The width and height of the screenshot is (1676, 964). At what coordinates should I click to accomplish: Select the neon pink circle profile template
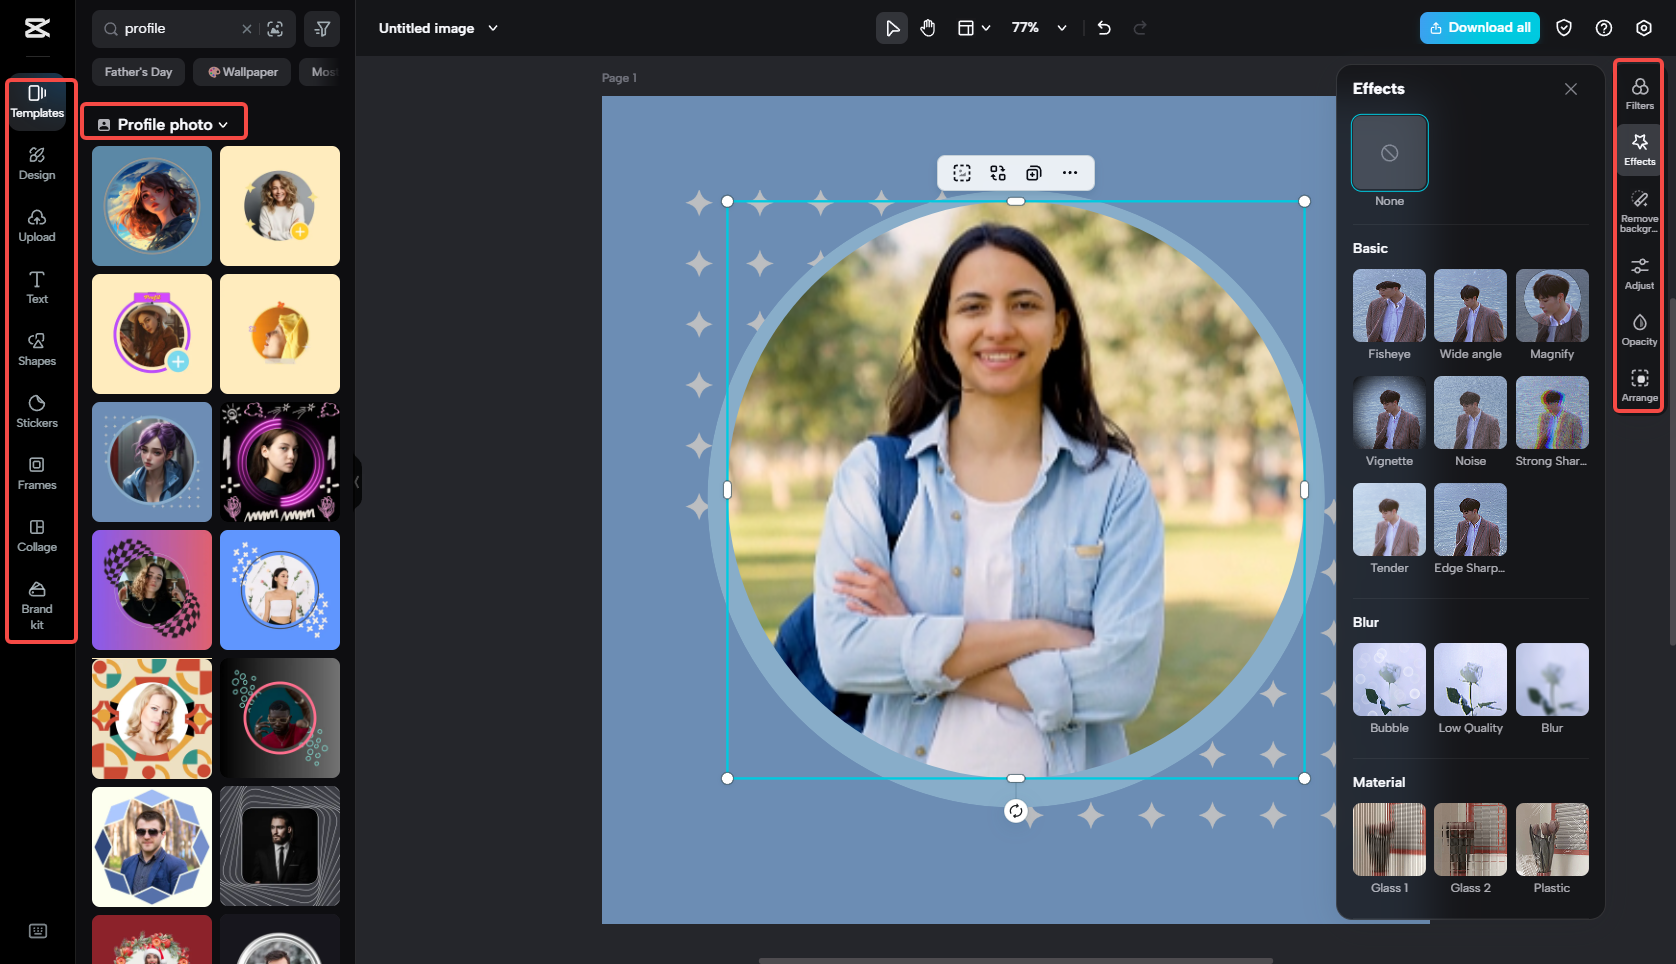coord(280,462)
